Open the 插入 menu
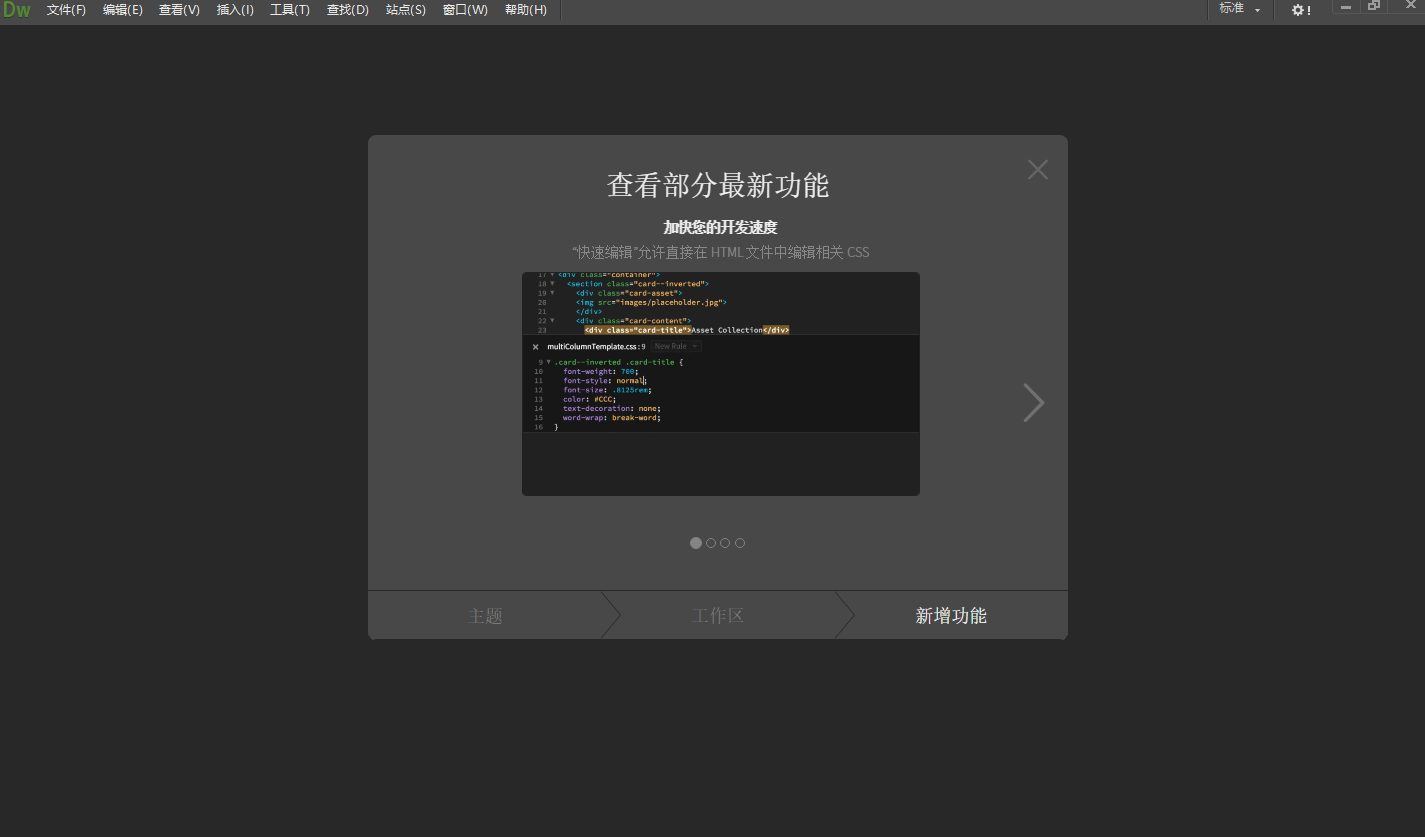 [x=234, y=10]
